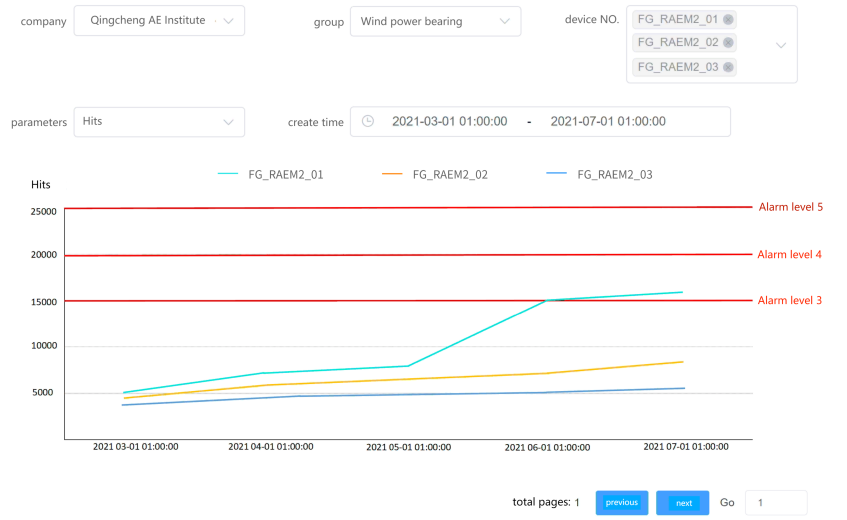Remove the FG_RAEM2_01 device tag
Screen dimensions: 847x520
point(728,19)
